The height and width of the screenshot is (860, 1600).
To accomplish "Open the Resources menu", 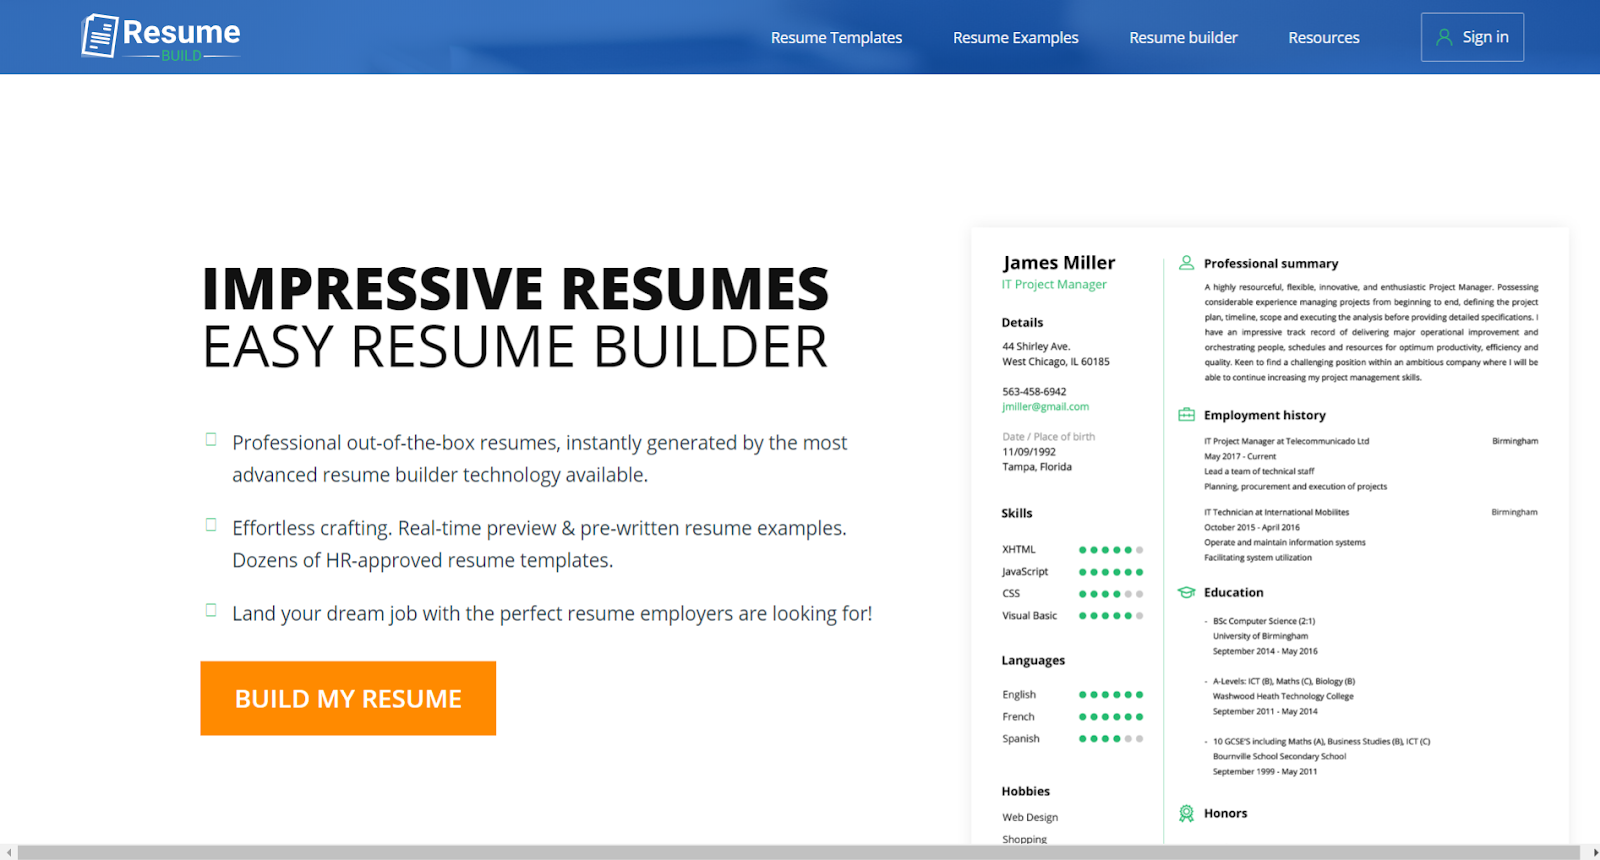I will 1323,37.
